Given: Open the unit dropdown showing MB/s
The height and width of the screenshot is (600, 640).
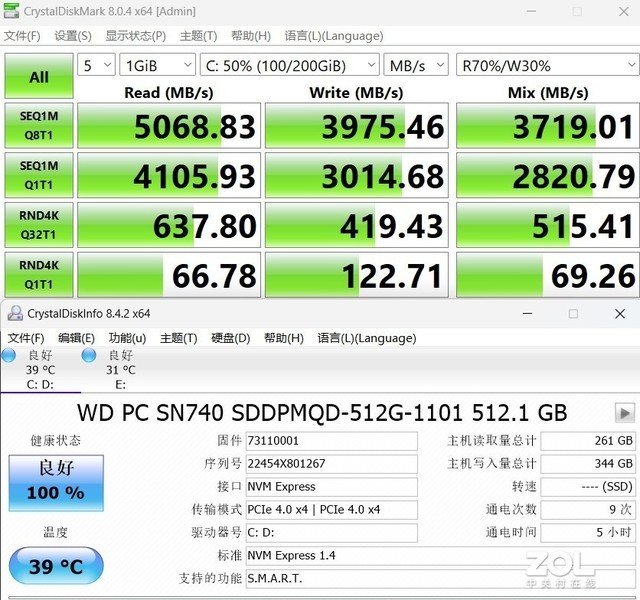Looking at the screenshot, I should click(416, 65).
